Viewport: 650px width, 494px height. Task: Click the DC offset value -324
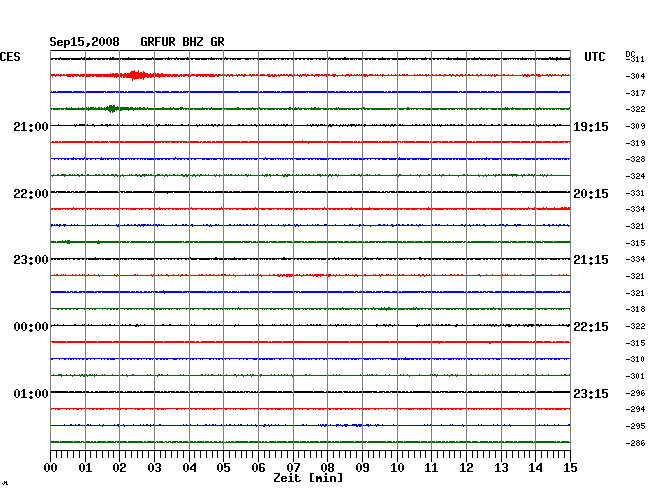(x=635, y=176)
